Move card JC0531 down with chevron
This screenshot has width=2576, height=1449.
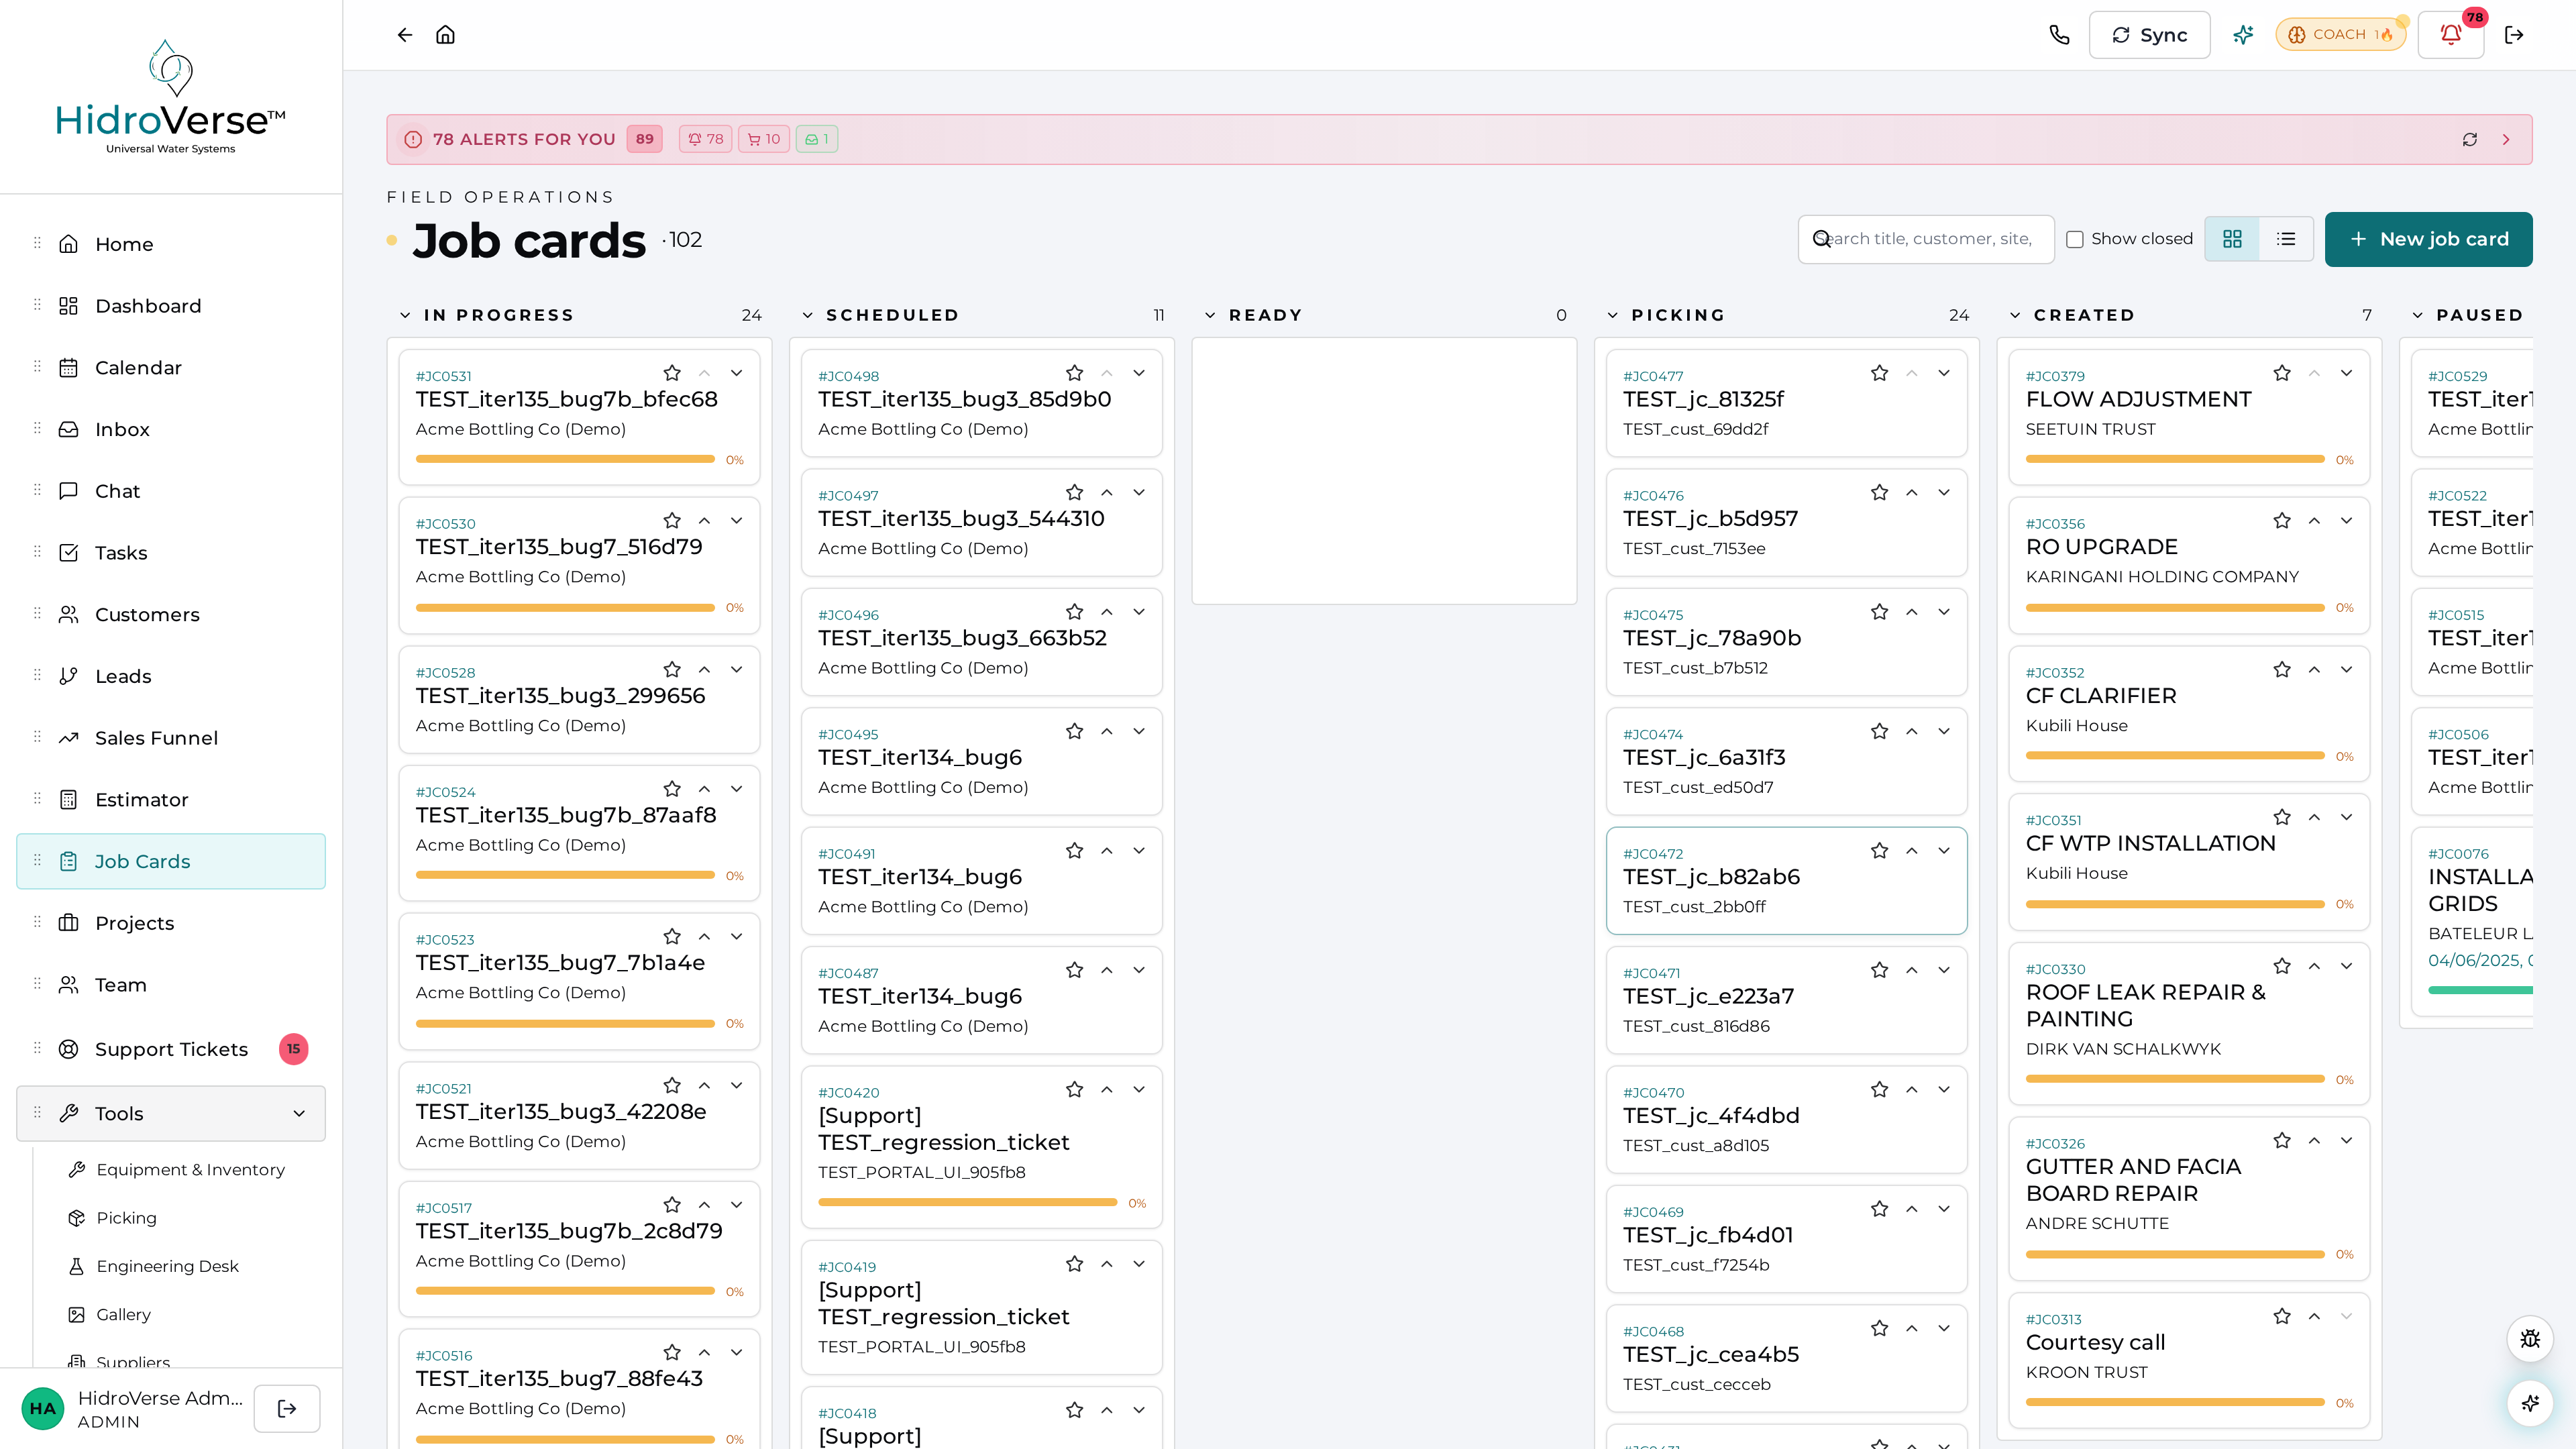point(736,373)
